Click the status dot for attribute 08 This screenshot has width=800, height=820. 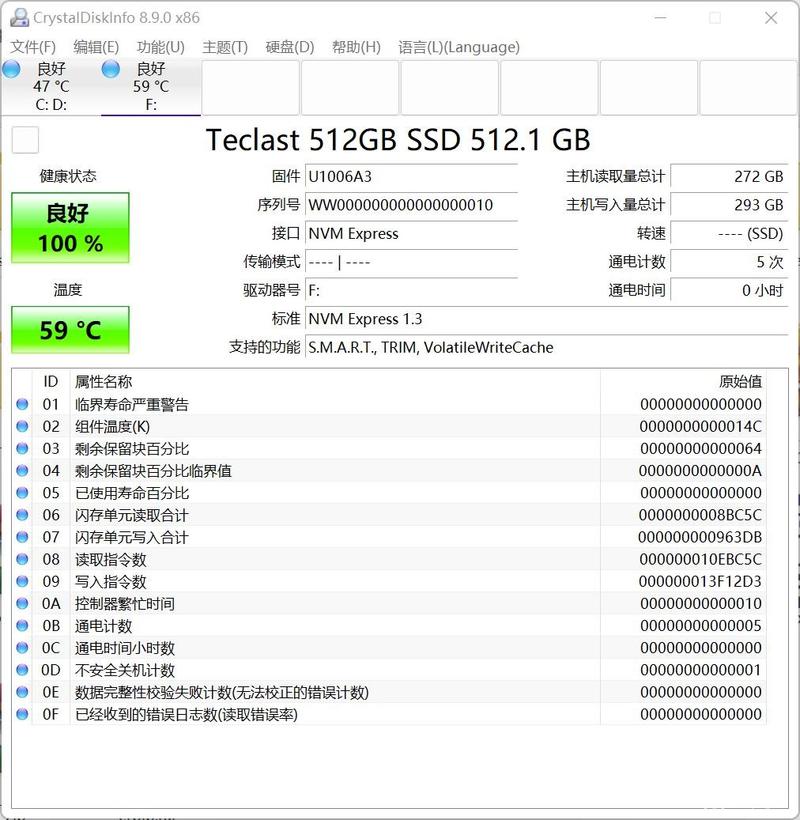coord(22,559)
